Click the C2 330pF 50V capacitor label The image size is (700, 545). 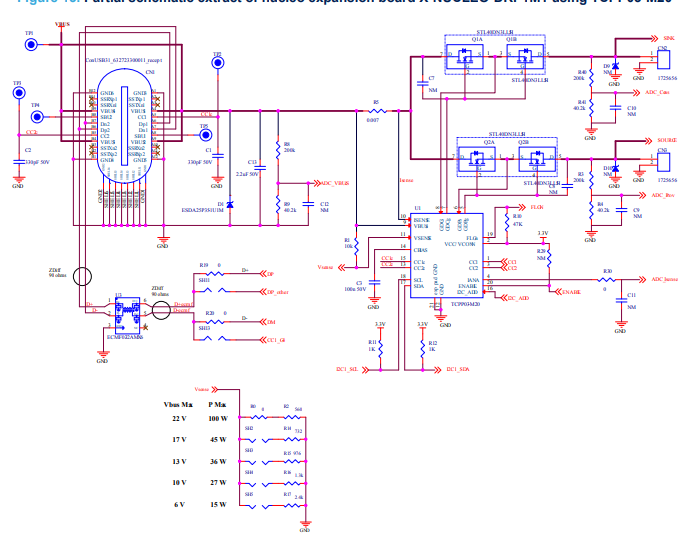37,157
